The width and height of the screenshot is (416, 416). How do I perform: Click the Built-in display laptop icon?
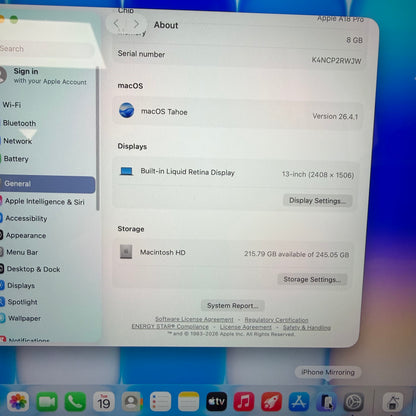(x=127, y=171)
